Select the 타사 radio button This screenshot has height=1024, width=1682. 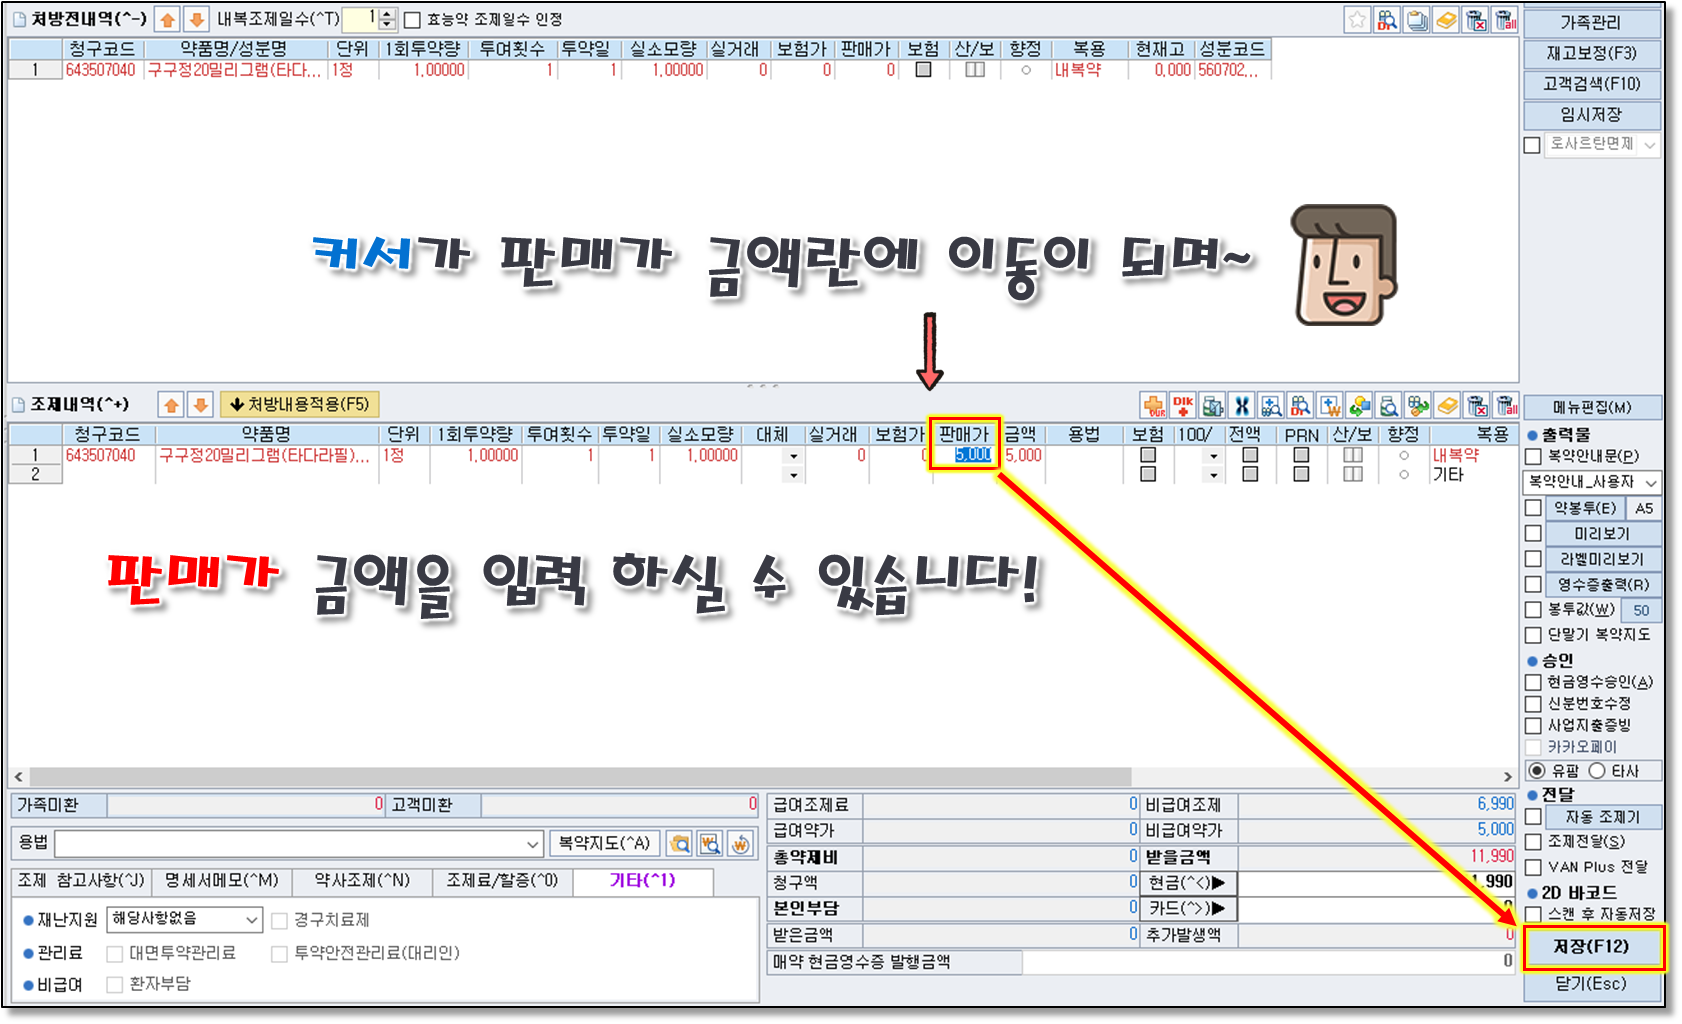1597,771
